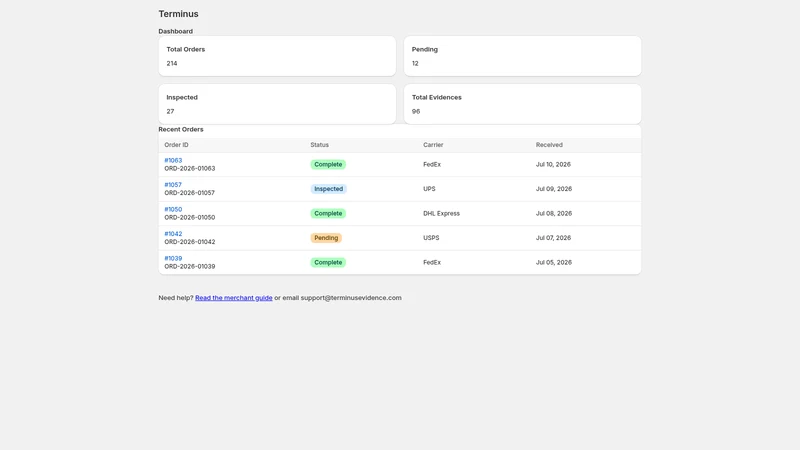This screenshot has width=800, height=450.
Task: Click the Complete badge for order #1063
Action: click(x=328, y=164)
